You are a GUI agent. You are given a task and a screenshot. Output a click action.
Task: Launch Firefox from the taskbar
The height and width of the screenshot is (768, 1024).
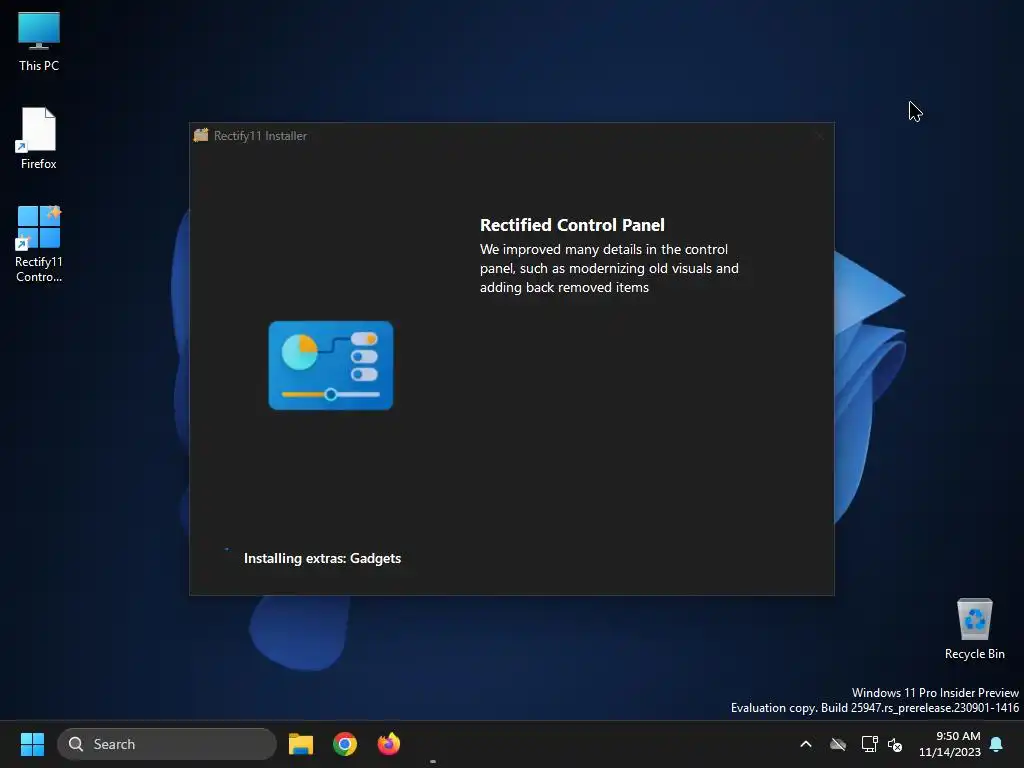tap(389, 744)
